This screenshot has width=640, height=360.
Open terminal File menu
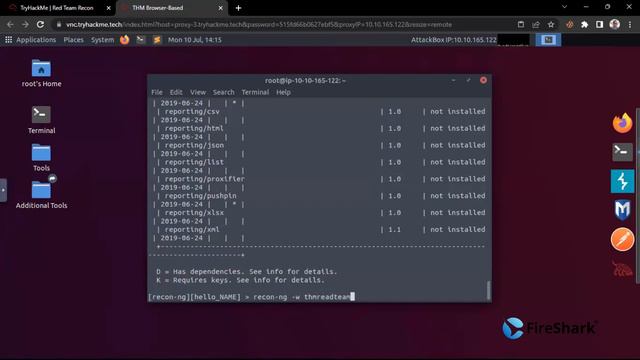(157, 92)
